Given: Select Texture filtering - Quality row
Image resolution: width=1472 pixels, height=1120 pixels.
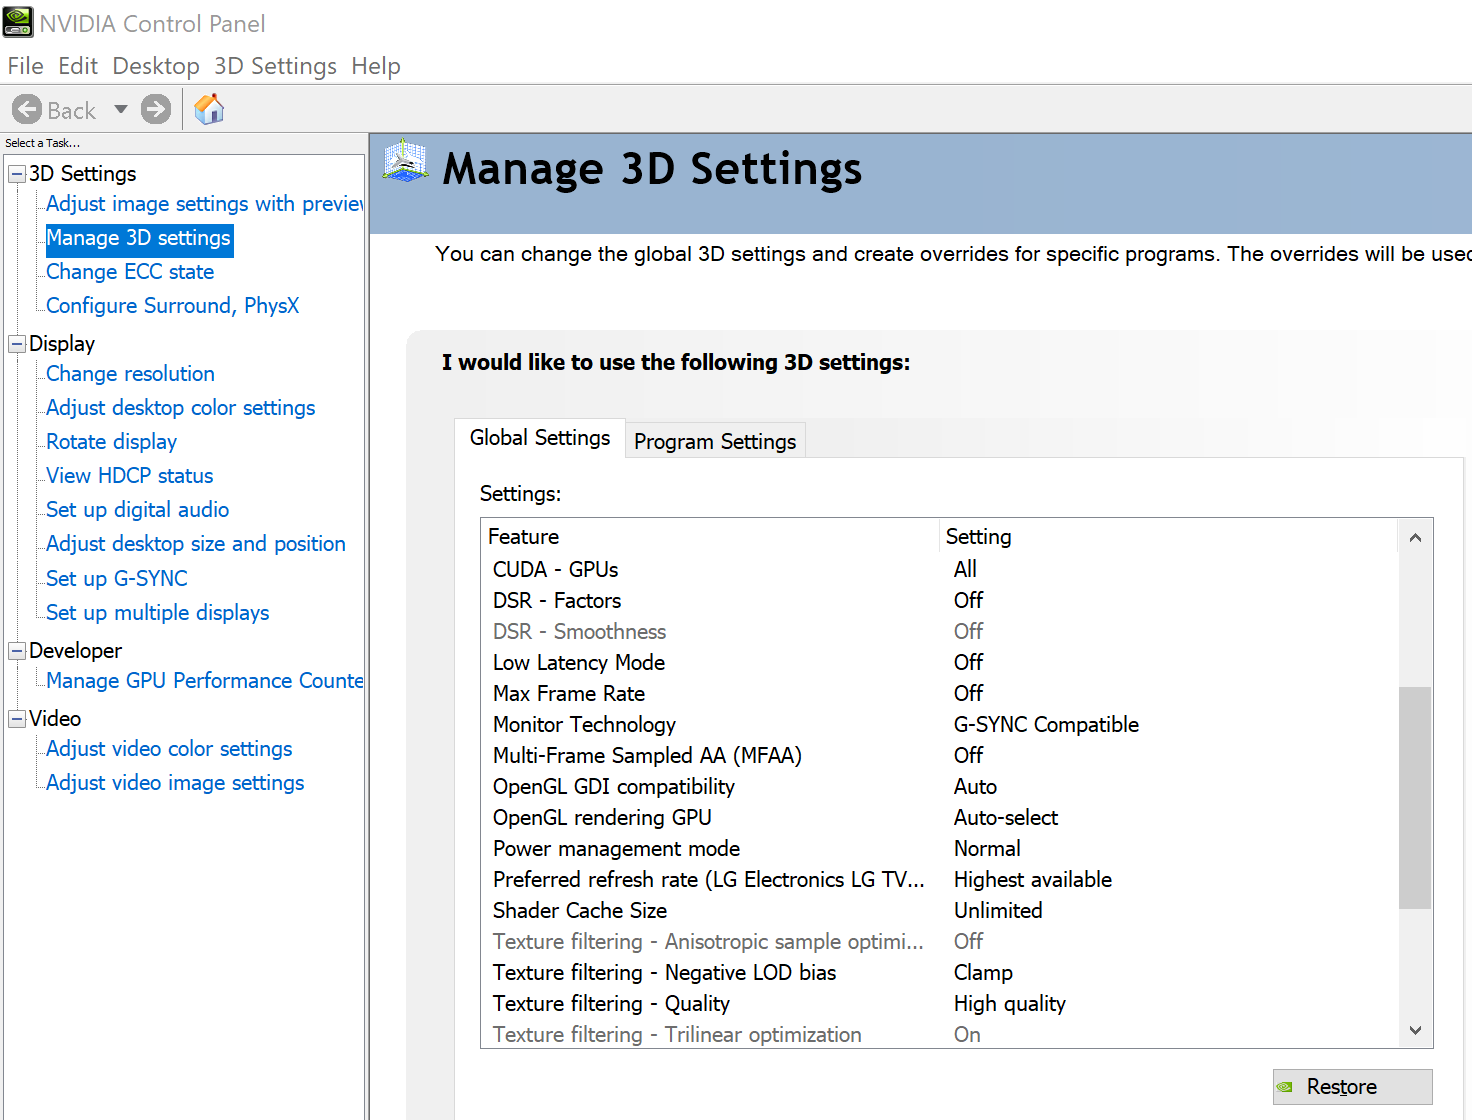Looking at the screenshot, I should tap(938, 1003).
